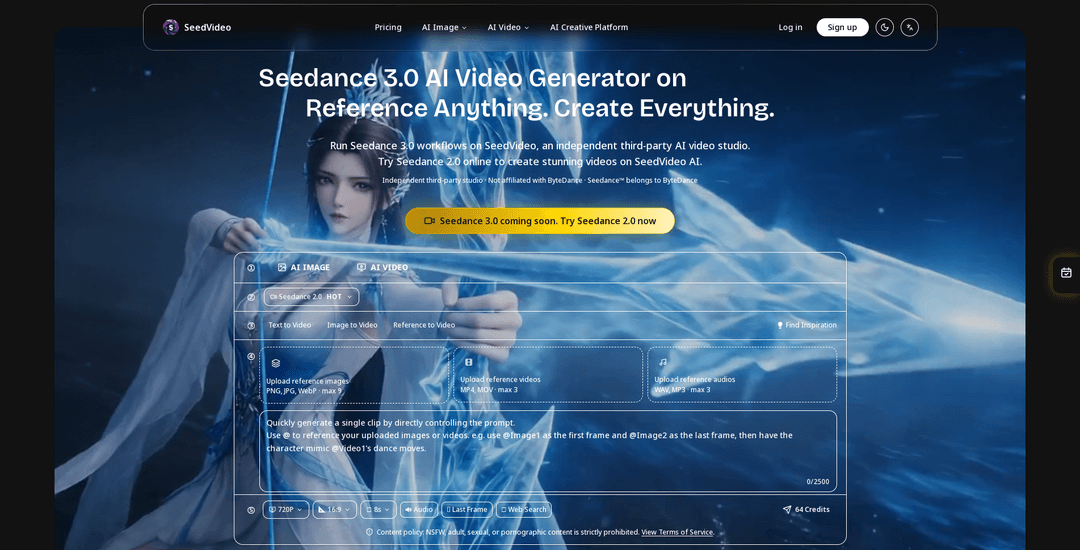Click the '0/2500' character counter
This screenshot has height=550, width=1080.
pyautogui.click(x=818, y=482)
